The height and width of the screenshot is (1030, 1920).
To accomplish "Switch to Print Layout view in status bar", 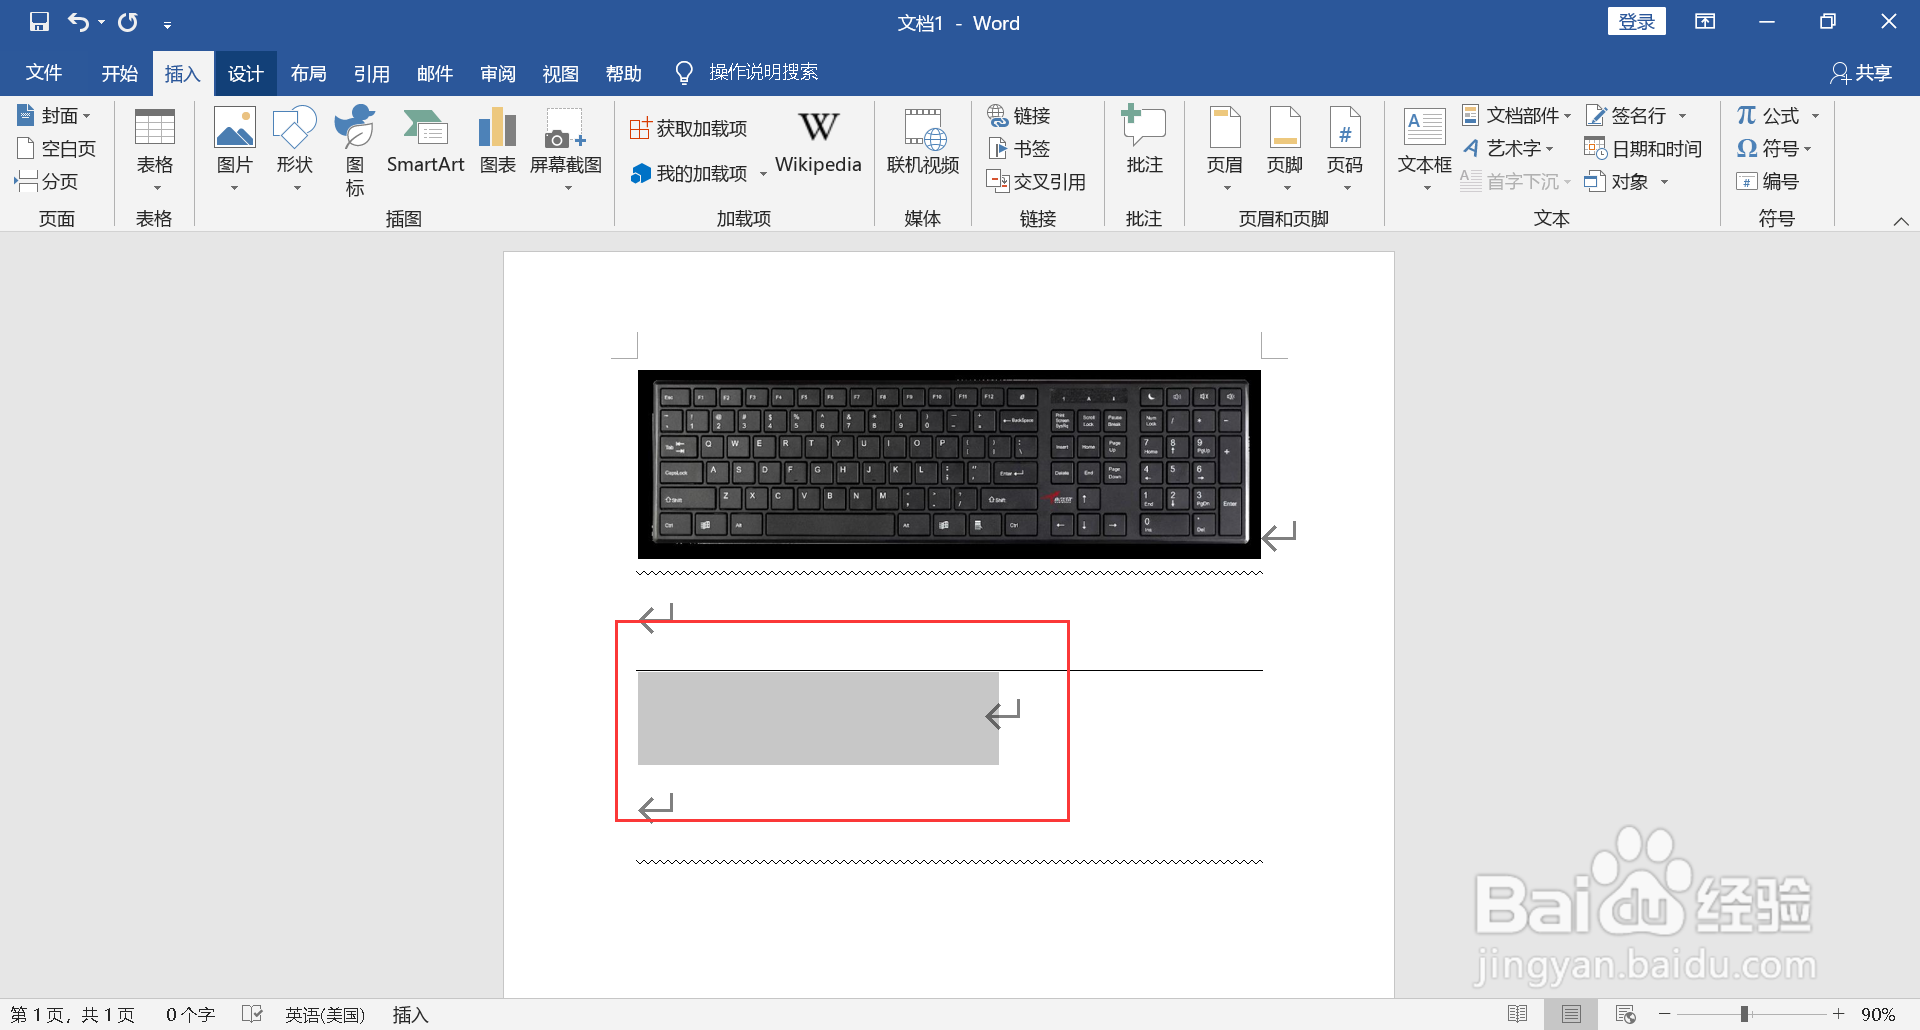I will pyautogui.click(x=1571, y=1014).
